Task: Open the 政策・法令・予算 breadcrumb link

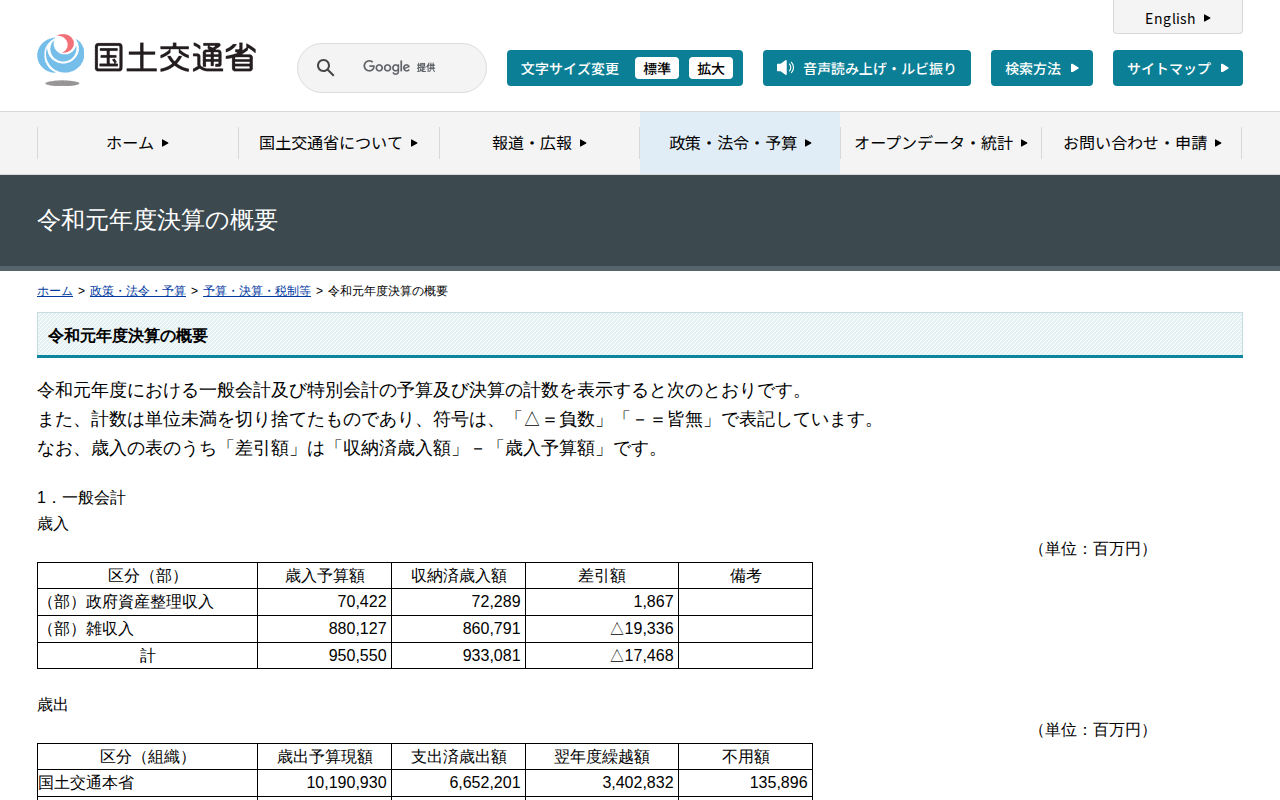Action: click(138, 291)
